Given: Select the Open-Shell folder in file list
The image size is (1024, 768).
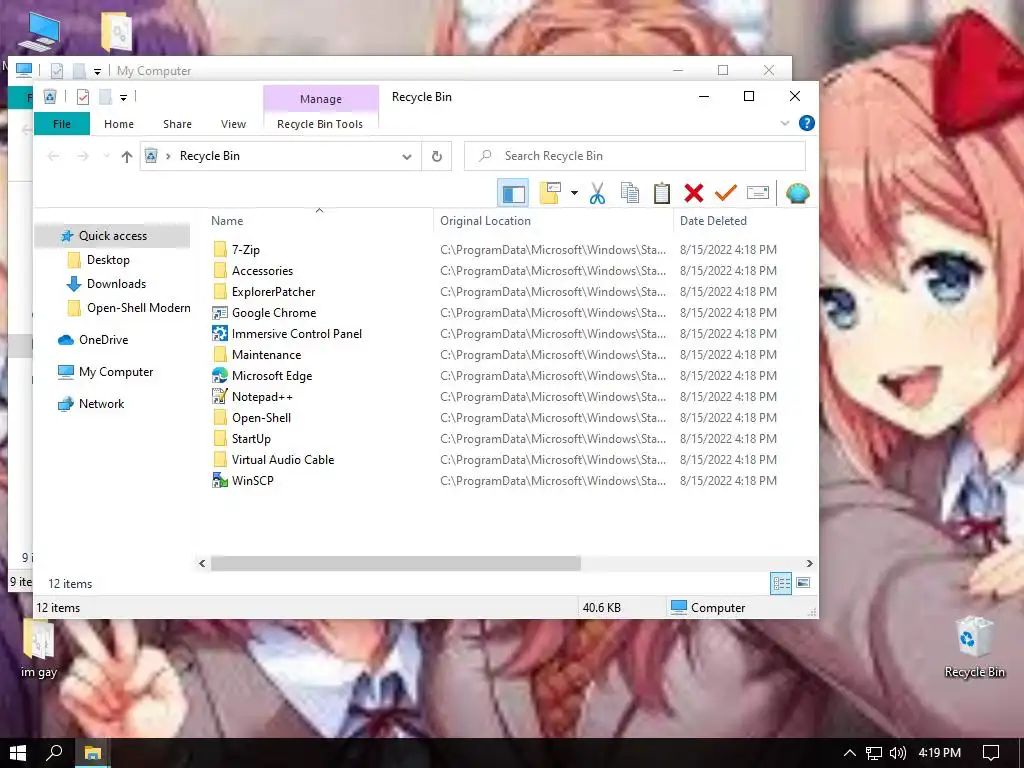Looking at the screenshot, I should [261, 417].
